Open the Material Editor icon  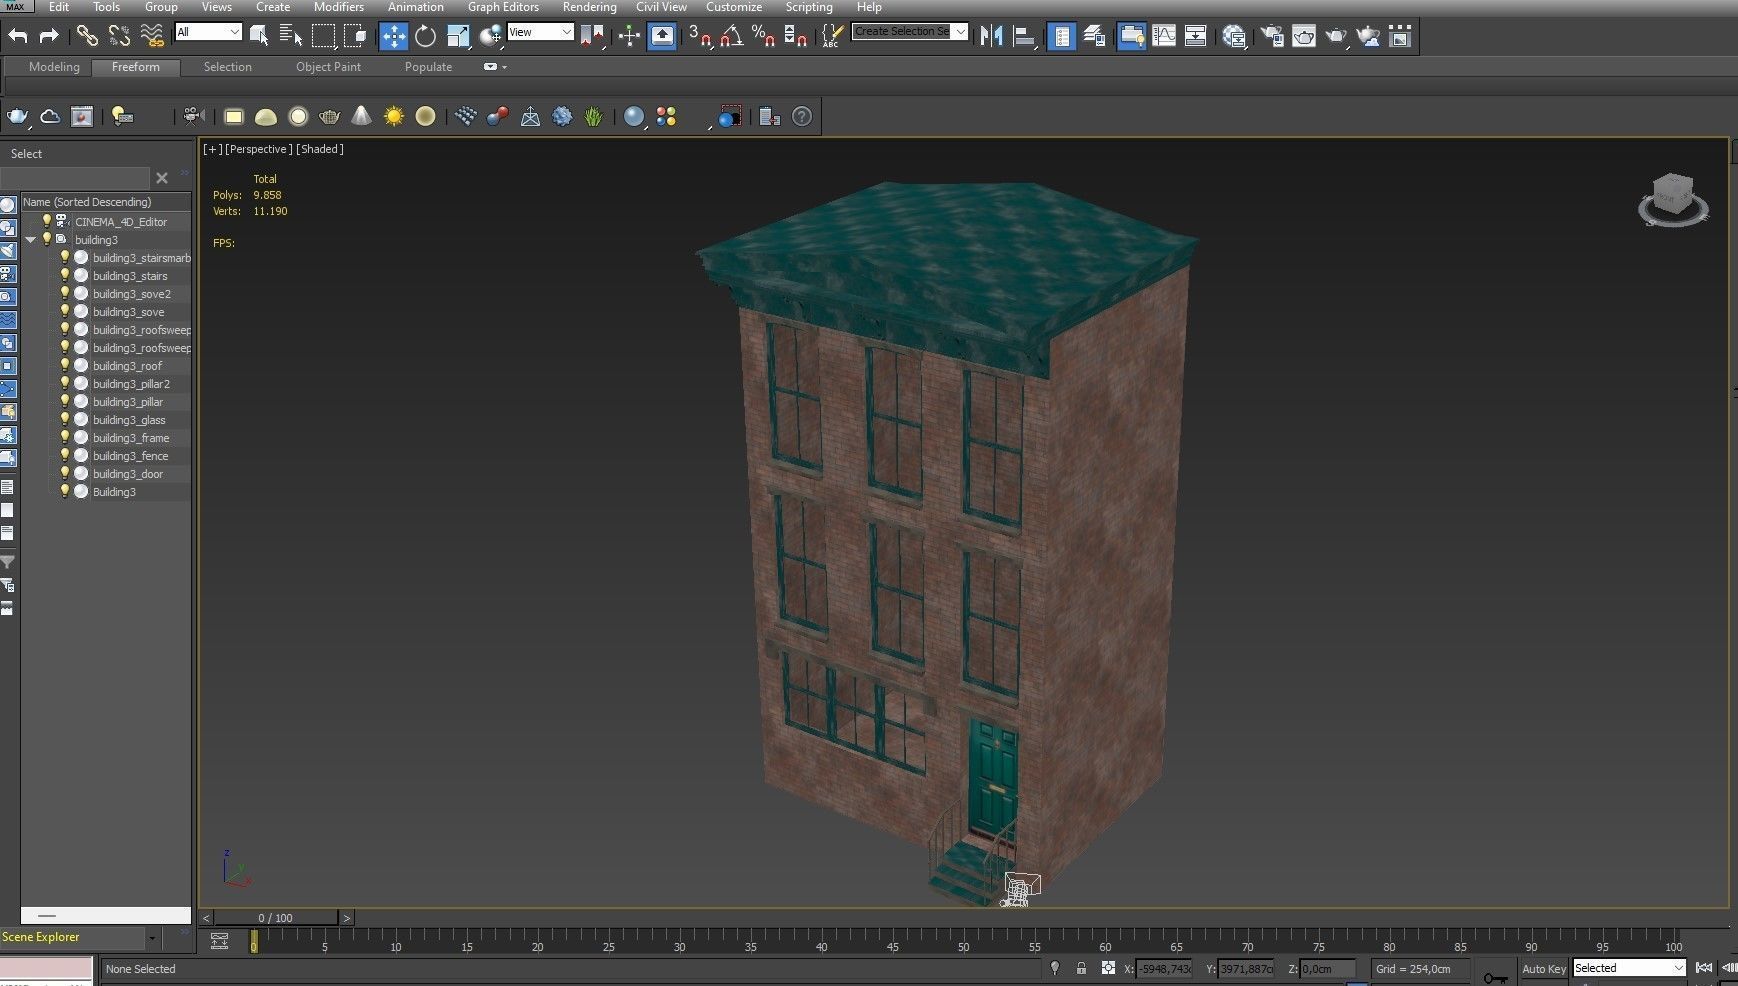[x=1234, y=36]
